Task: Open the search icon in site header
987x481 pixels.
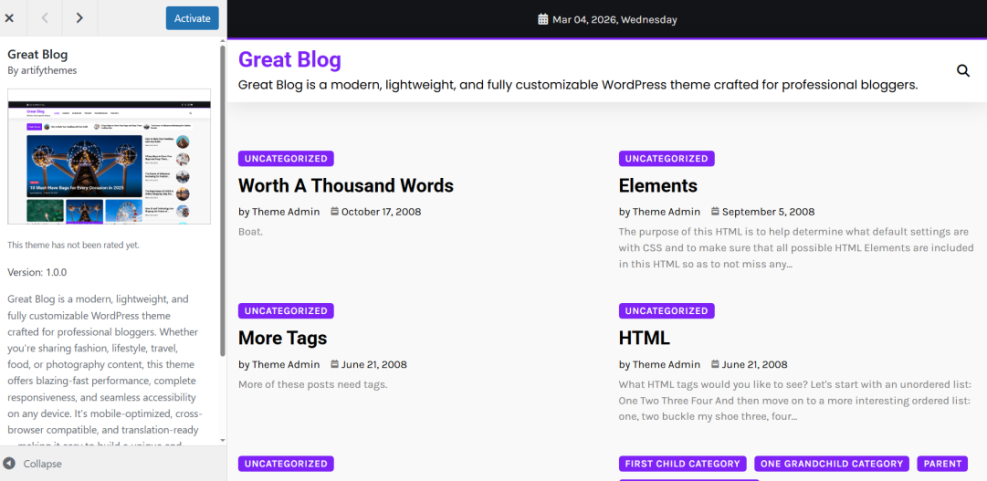Action: click(x=963, y=71)
